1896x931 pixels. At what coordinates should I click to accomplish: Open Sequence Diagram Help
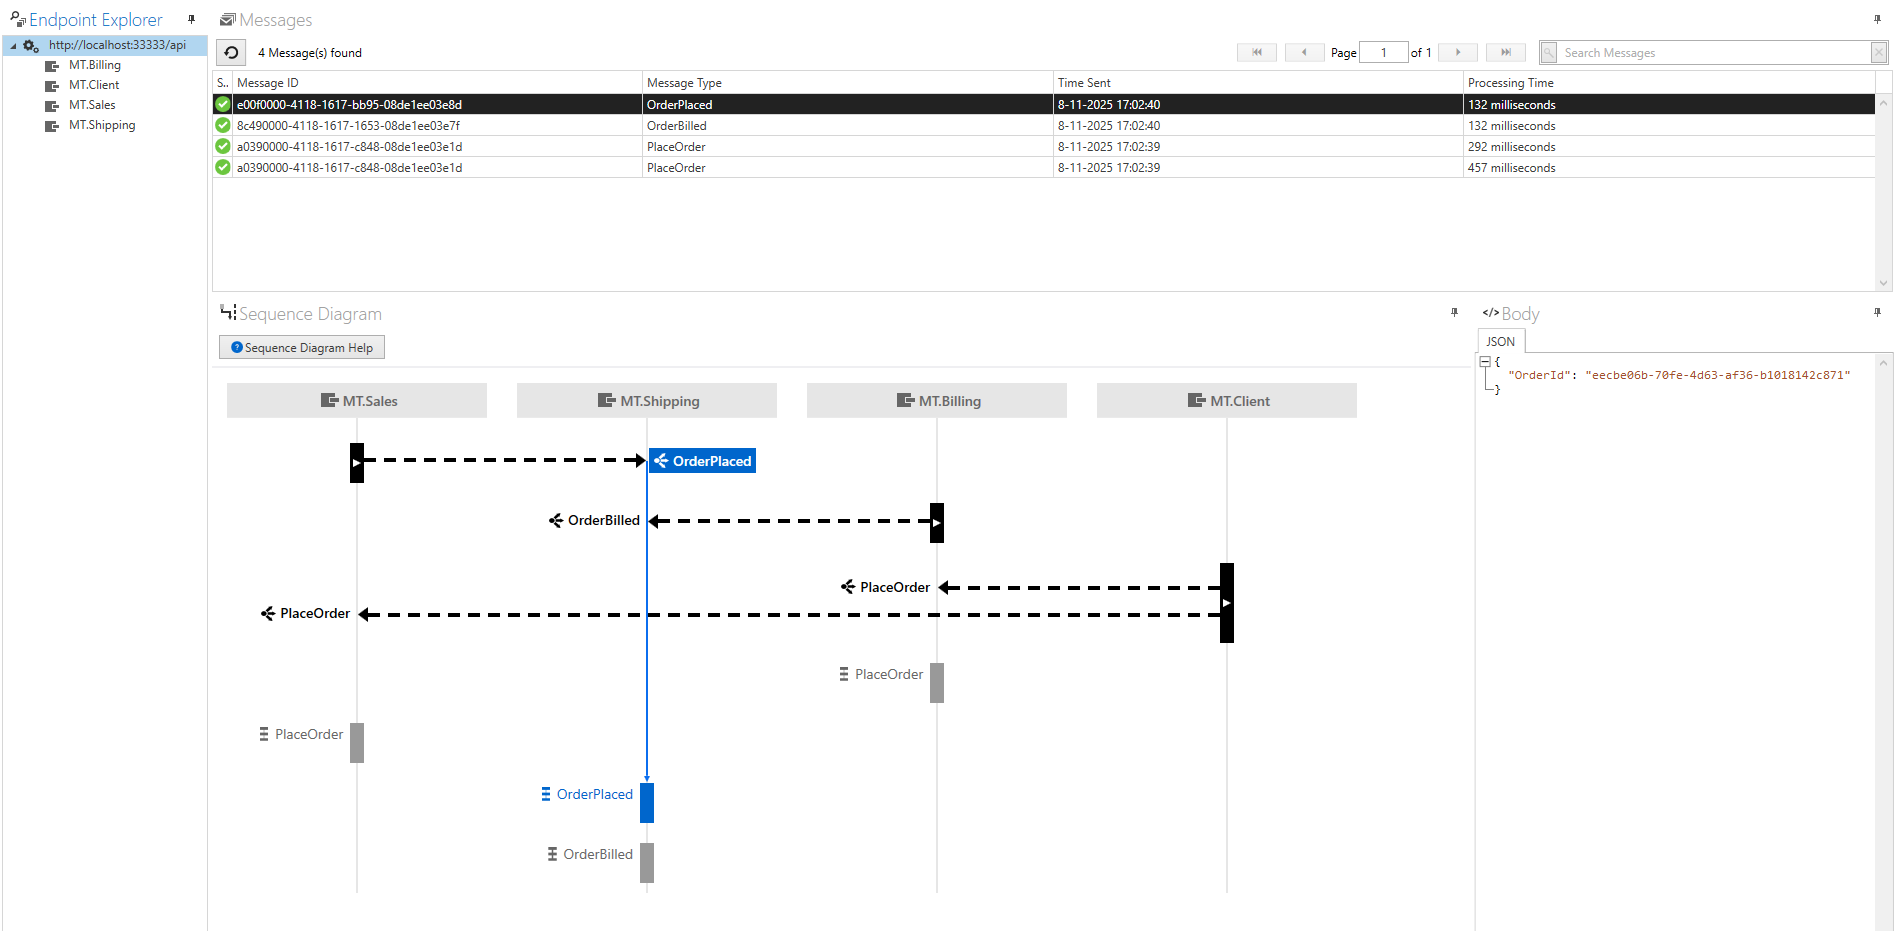(302, 348)
